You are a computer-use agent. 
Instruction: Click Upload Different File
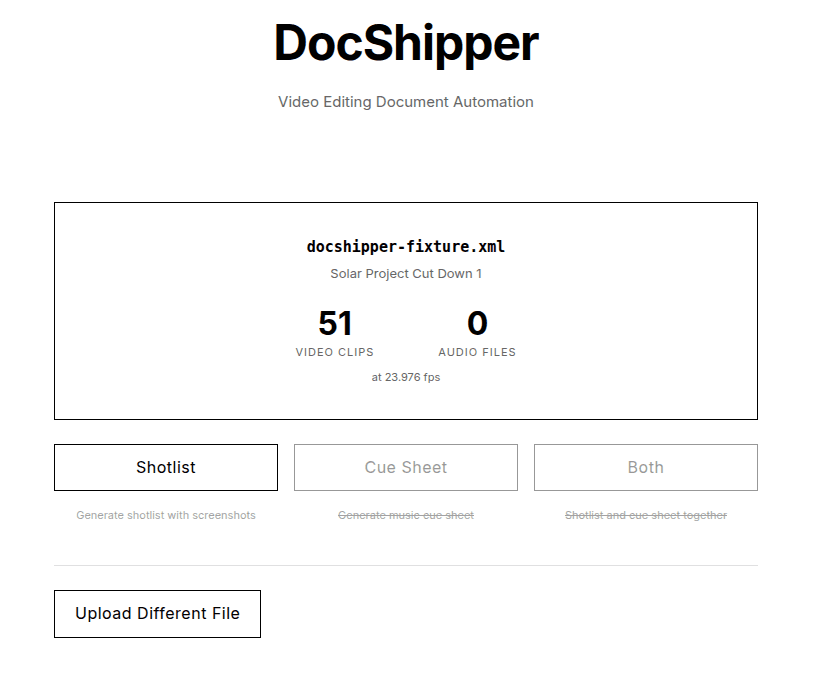pyautogui.click(x=156, y=613)
